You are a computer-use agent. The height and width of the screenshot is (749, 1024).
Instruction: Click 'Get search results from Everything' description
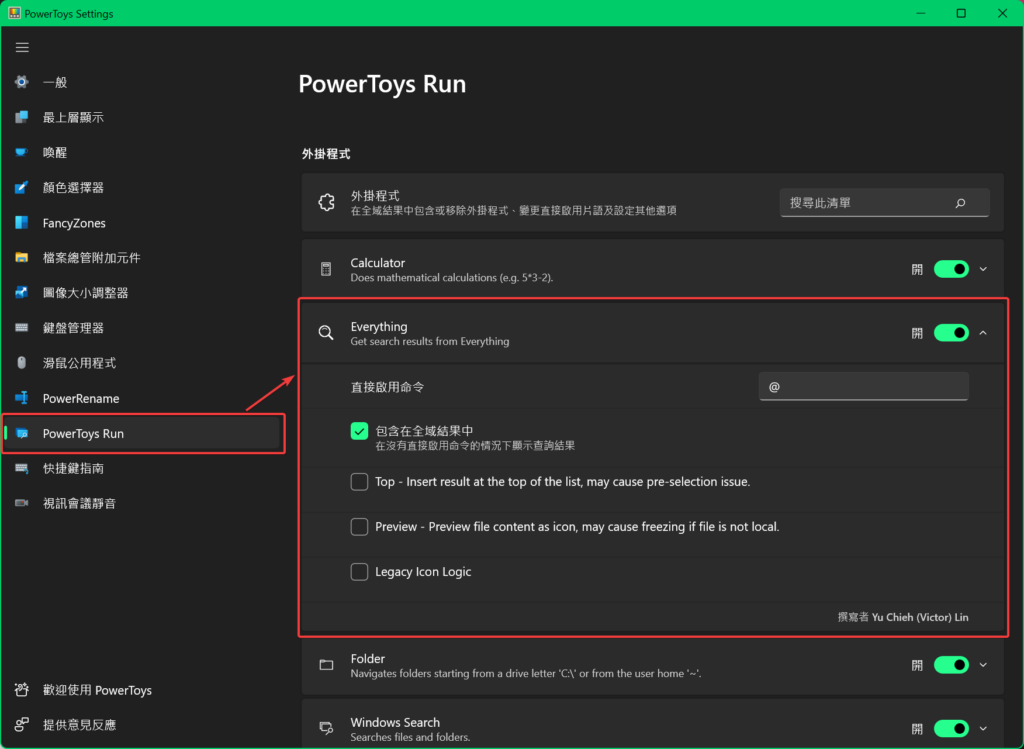pos(430,342)
